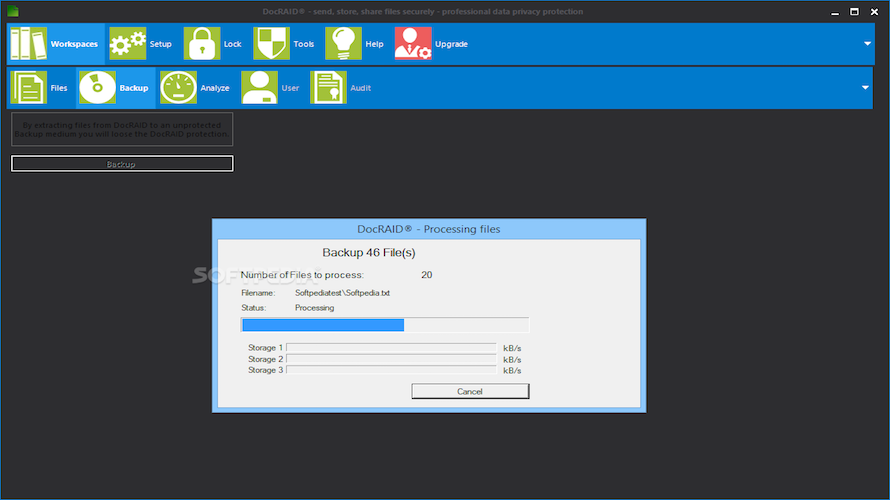This screenshot has height=500, width=890.
Task: Click the Storage 1 speed bar
Action: 391,347
